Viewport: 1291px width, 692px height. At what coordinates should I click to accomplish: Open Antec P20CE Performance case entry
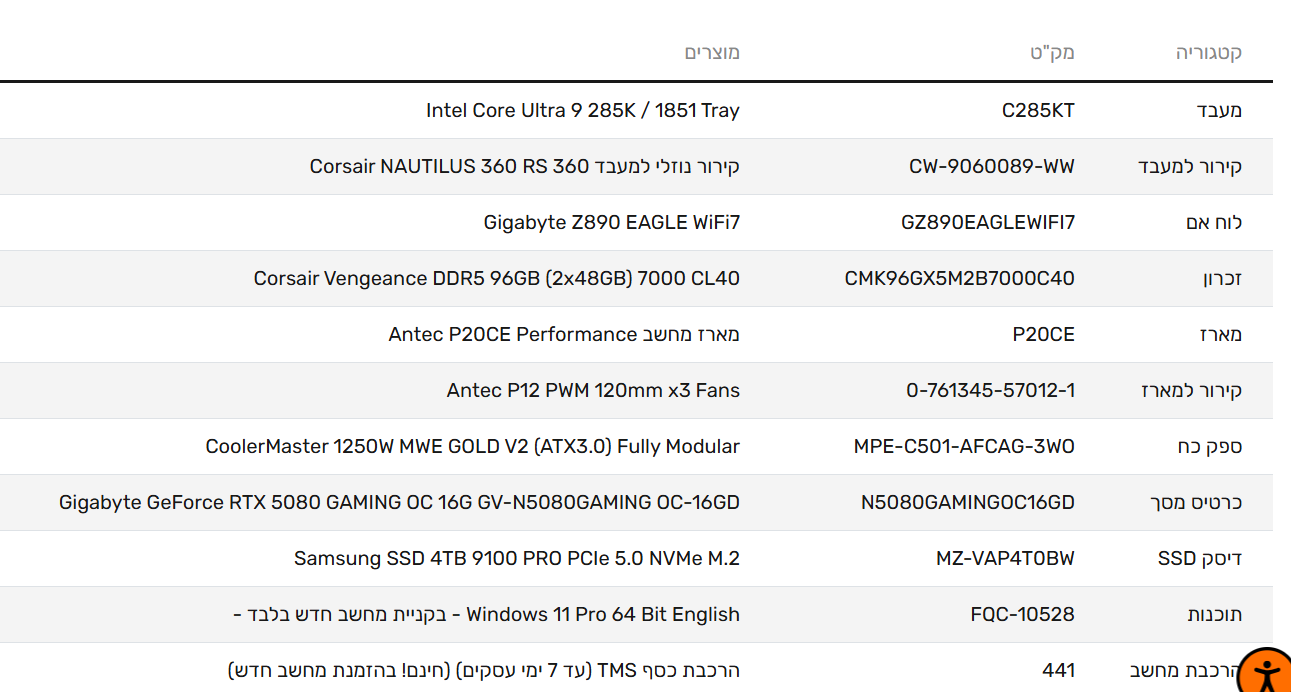pyautogui.click(x=564, y=334)
